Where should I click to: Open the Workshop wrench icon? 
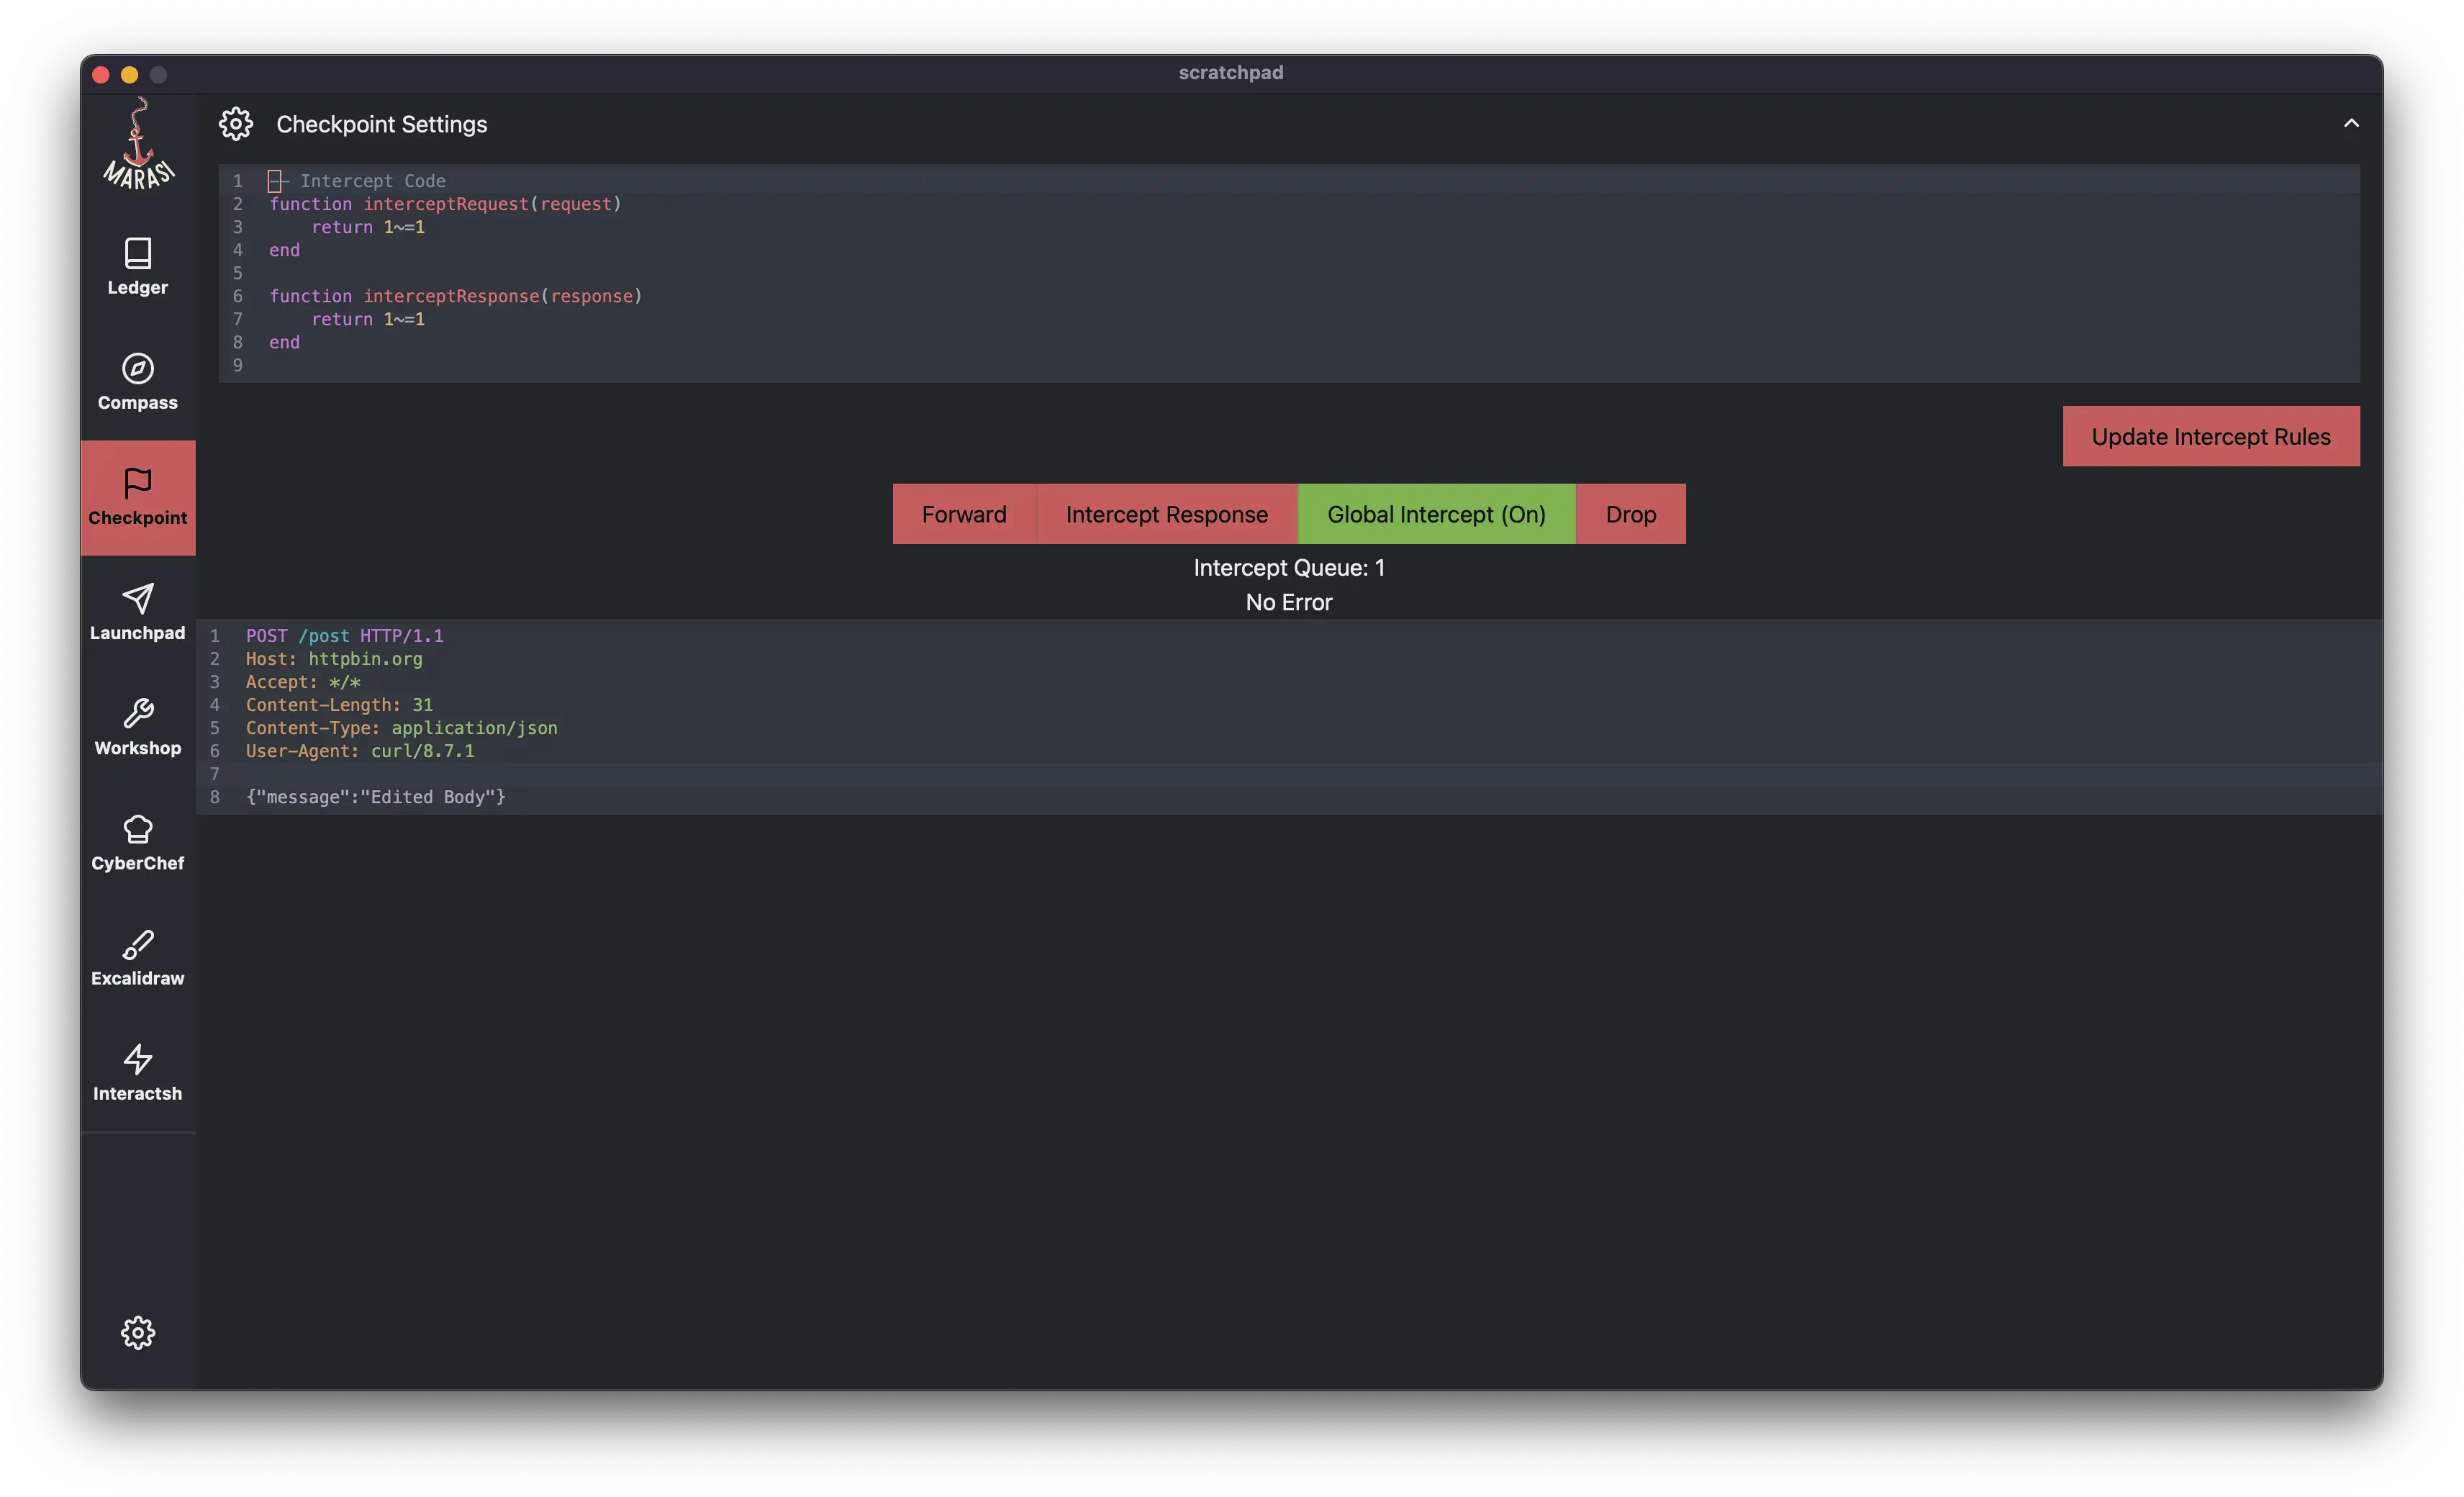point(138,714)
